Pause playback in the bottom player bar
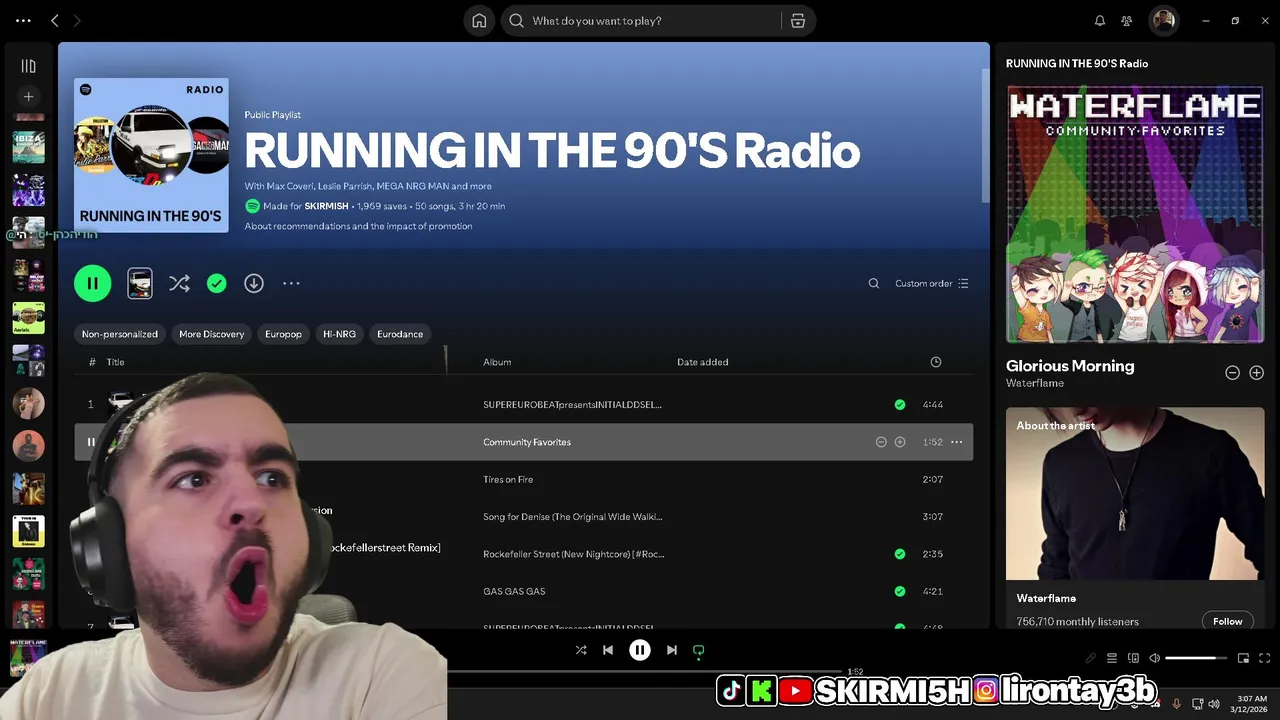The height and width of the screenshot is (720, 1280). pyautogui.click(x=640, y=650)
